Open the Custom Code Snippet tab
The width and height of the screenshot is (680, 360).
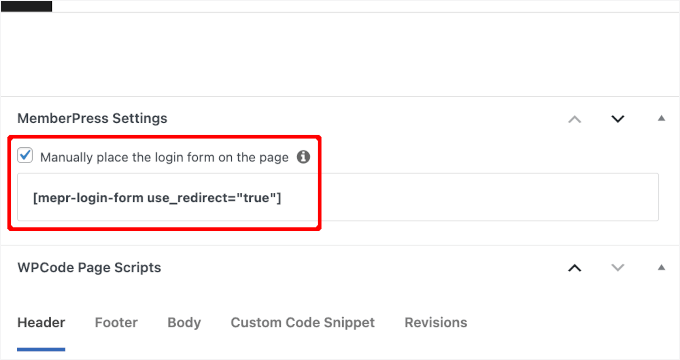[x=303, y=323]
